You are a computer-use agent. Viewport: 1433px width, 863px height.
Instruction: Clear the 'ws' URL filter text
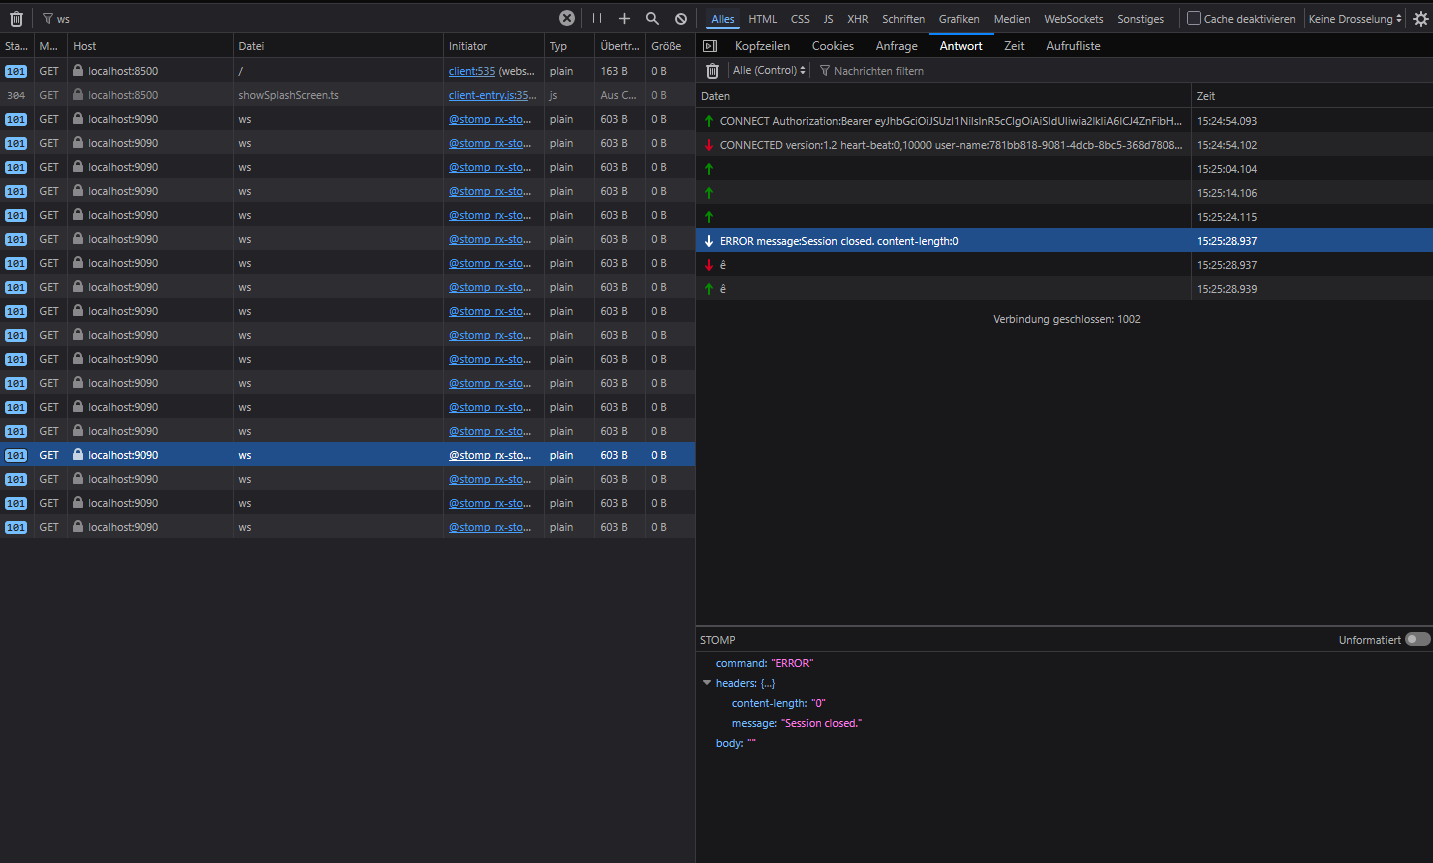[567, 18]
